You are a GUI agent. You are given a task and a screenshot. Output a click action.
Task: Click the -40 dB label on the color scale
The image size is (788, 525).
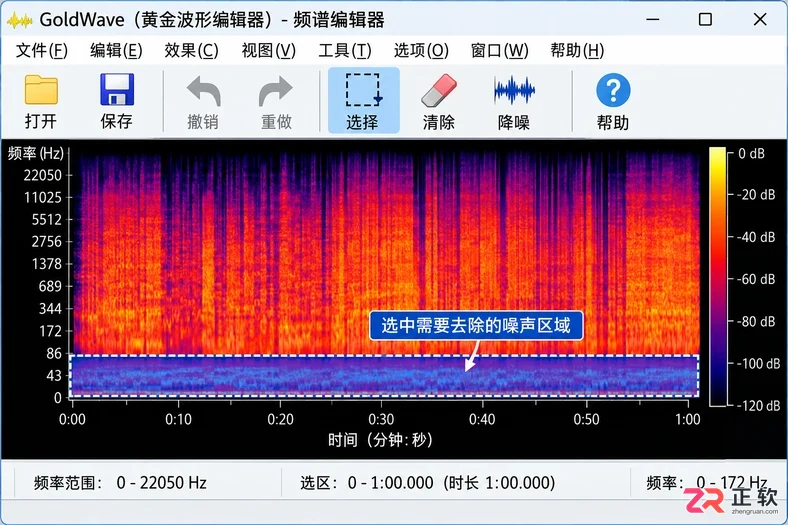tap(756, 237)
